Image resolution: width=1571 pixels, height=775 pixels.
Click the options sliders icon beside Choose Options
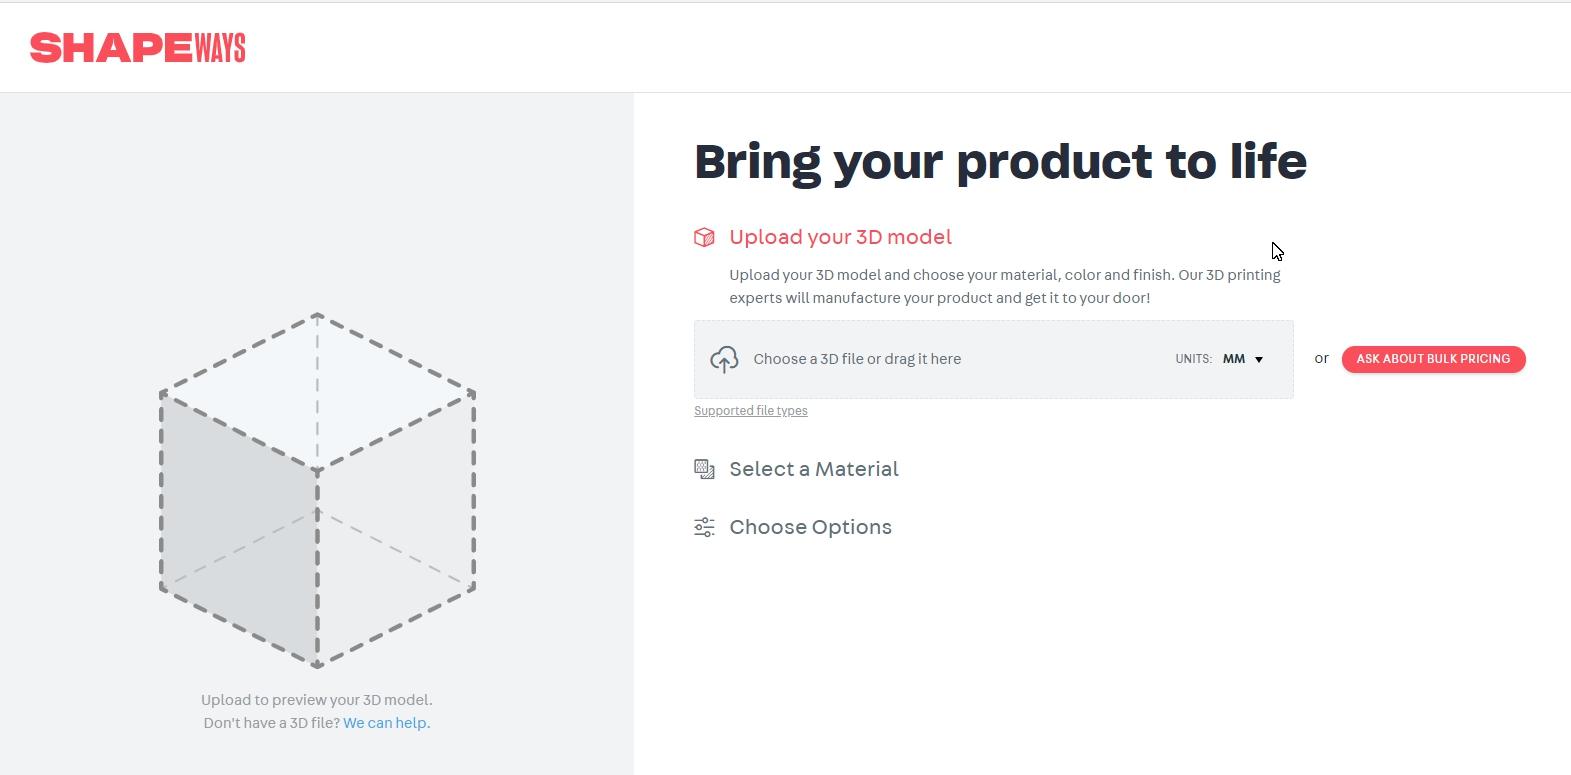704,526
